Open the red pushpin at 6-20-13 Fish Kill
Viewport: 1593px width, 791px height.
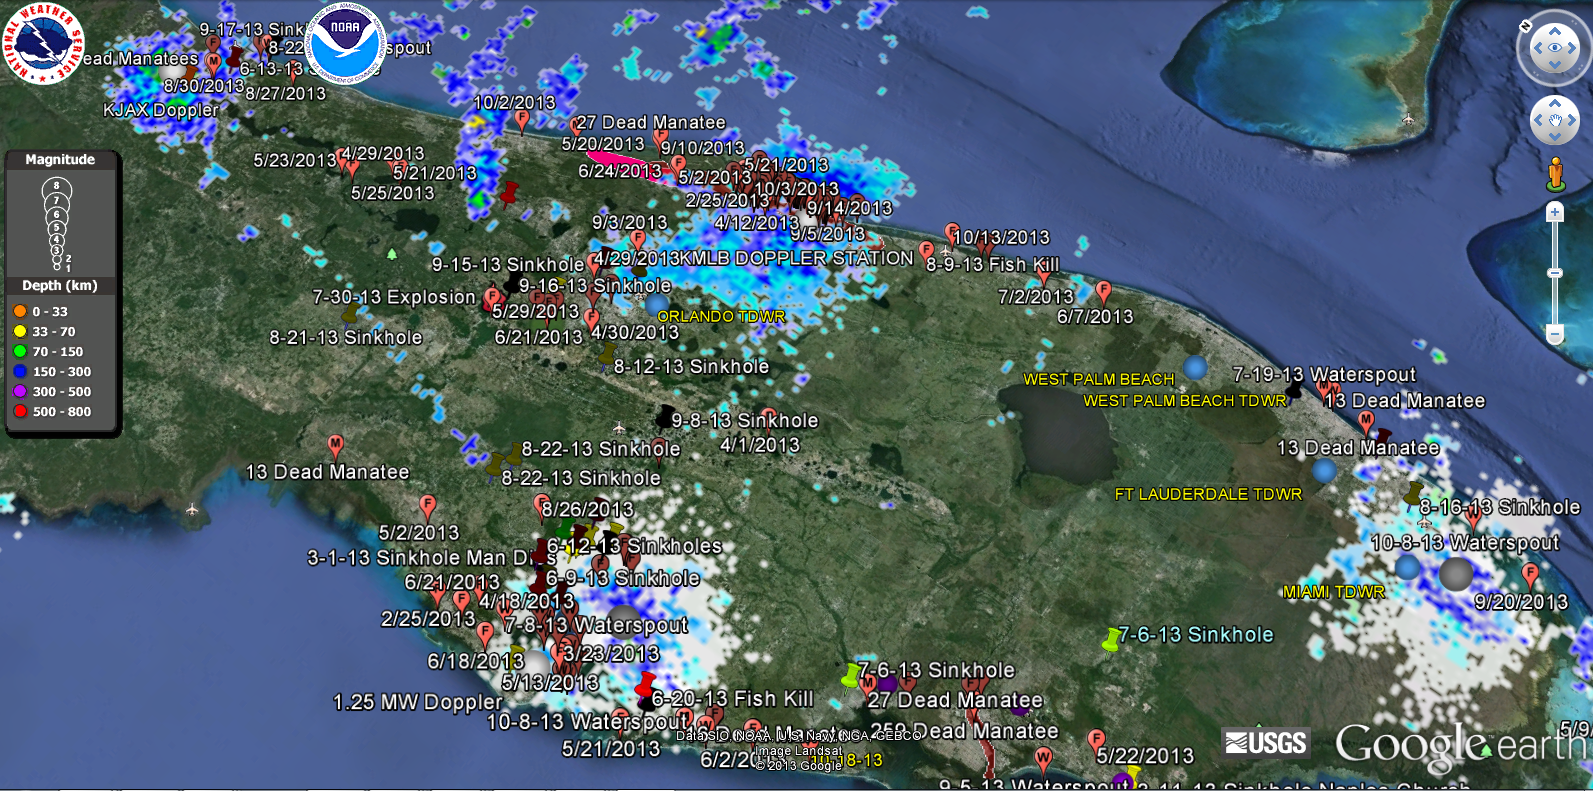[x=646, y=684]
